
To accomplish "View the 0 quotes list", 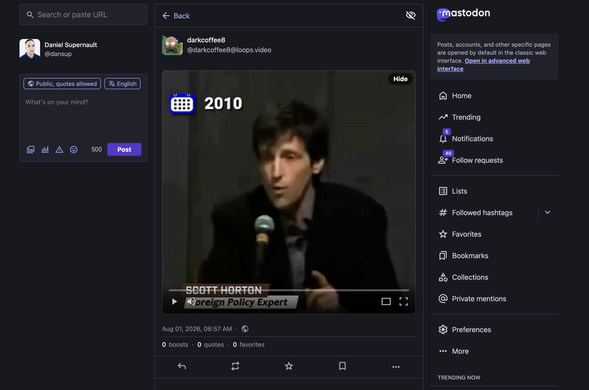I will 210,345.
